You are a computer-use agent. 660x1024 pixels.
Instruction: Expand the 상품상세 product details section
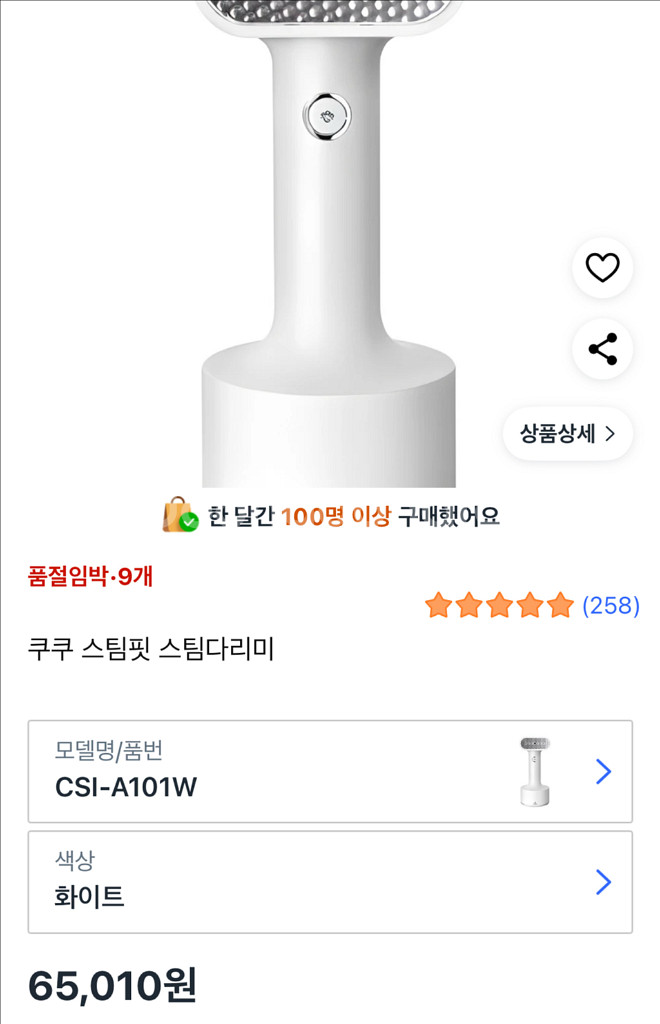pyautogui.click(x=567, y=433)
